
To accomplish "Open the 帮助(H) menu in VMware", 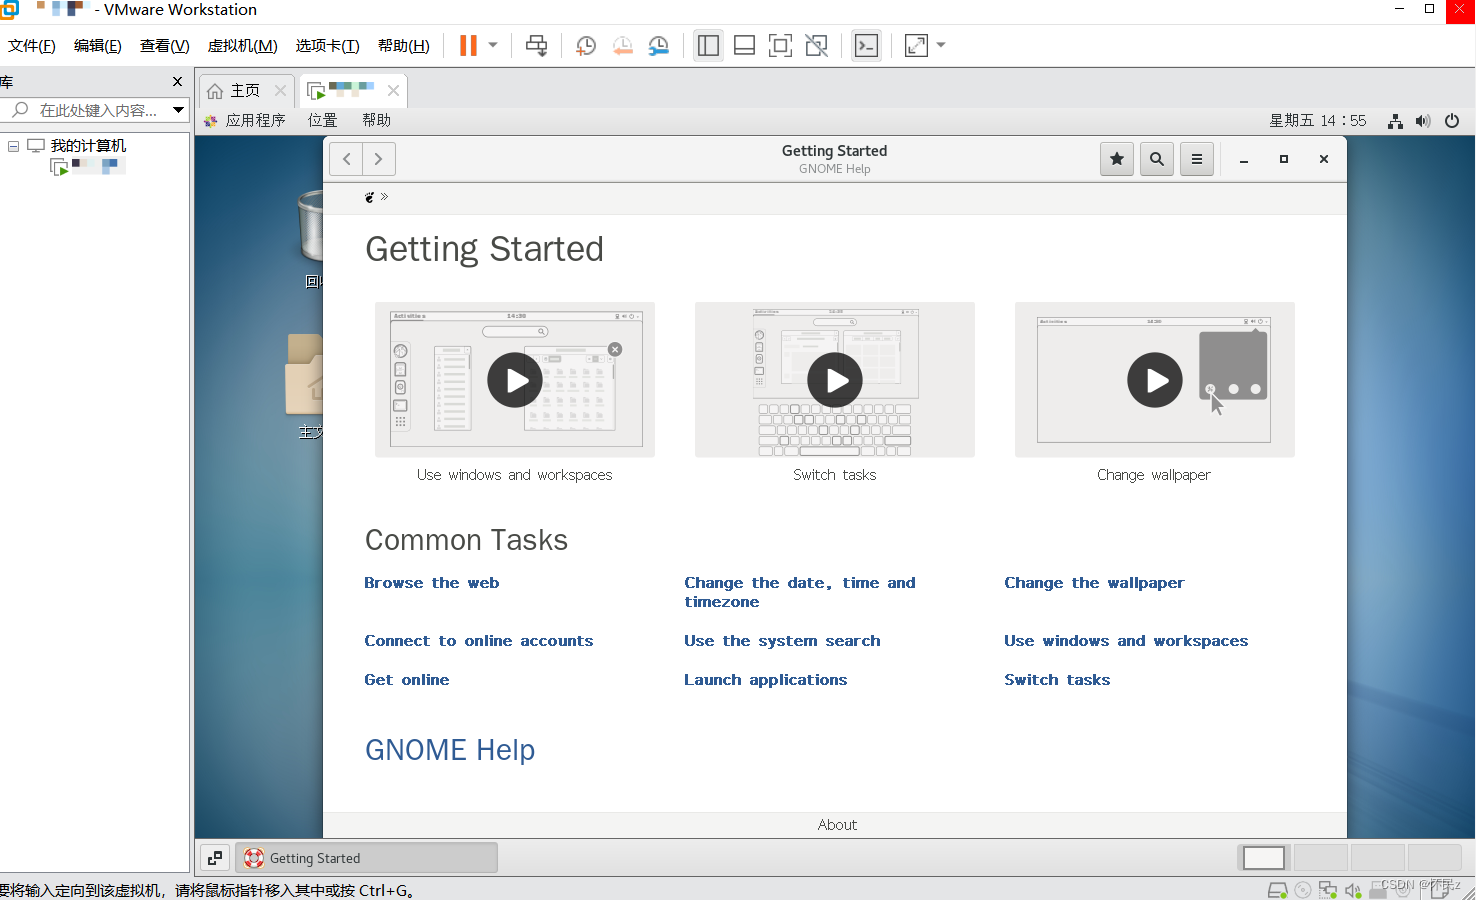I will click(x=404, y=46).
